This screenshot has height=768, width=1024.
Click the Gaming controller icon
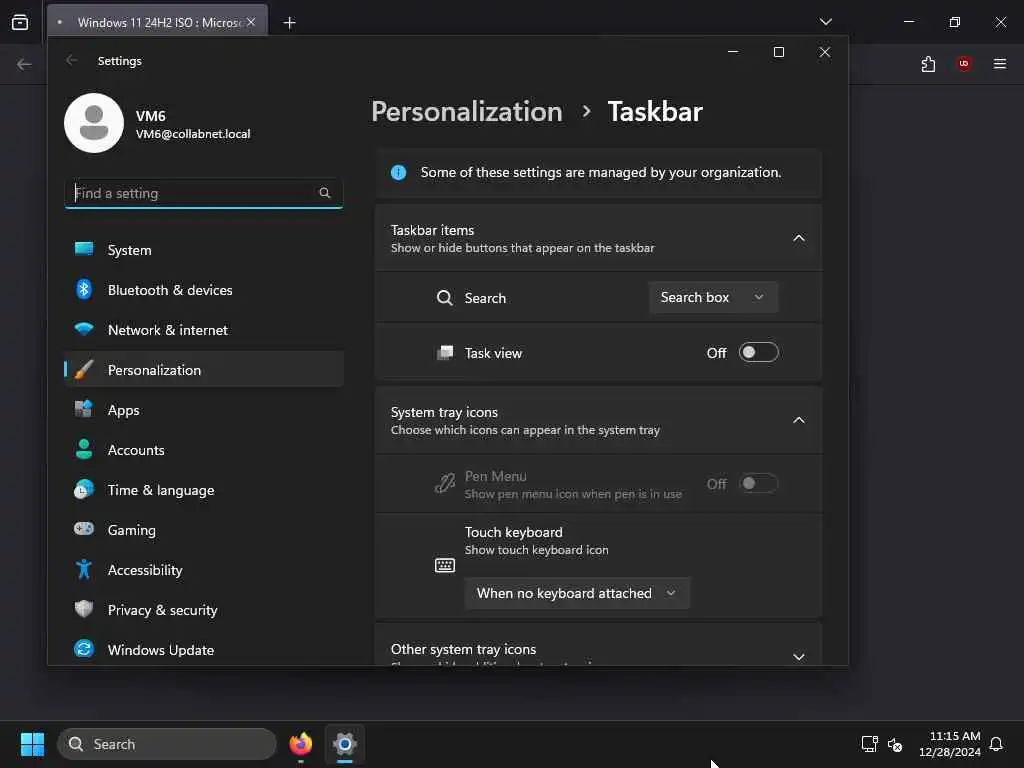84,529
